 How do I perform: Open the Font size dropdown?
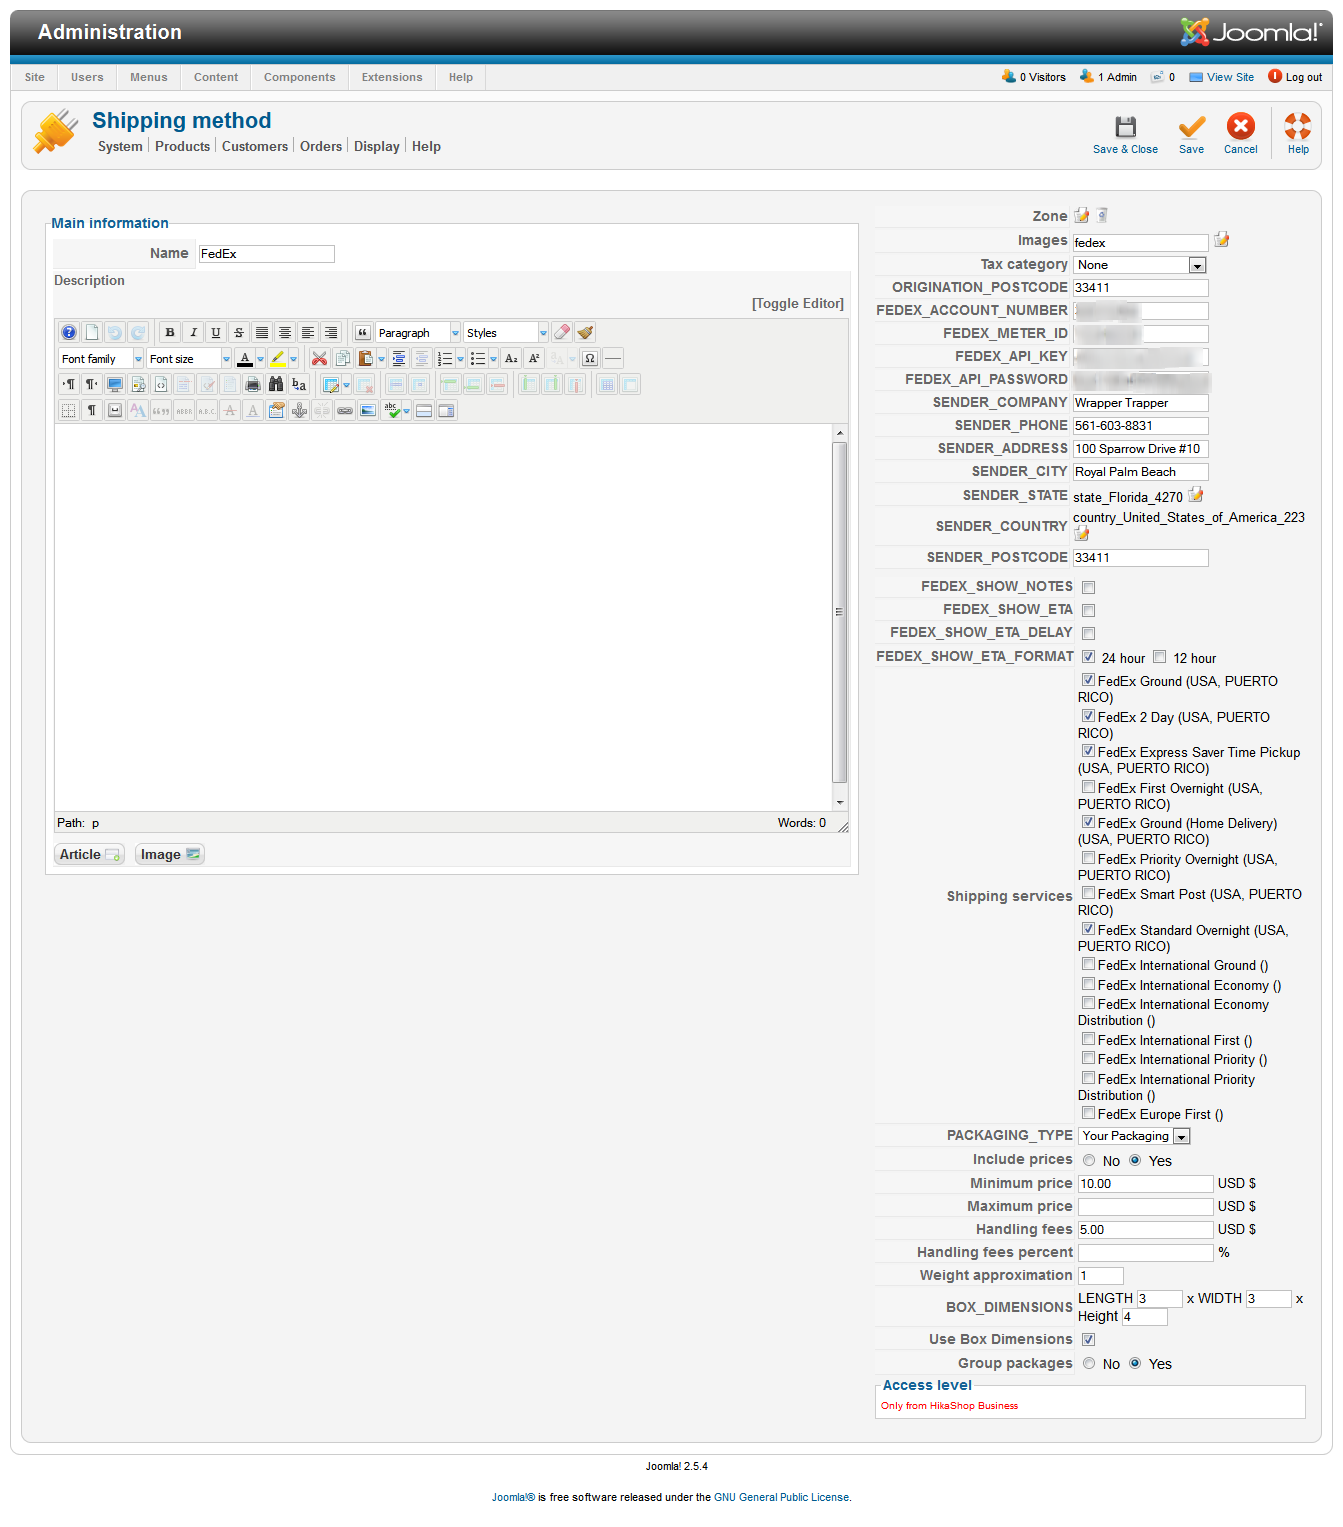(189, 358)
